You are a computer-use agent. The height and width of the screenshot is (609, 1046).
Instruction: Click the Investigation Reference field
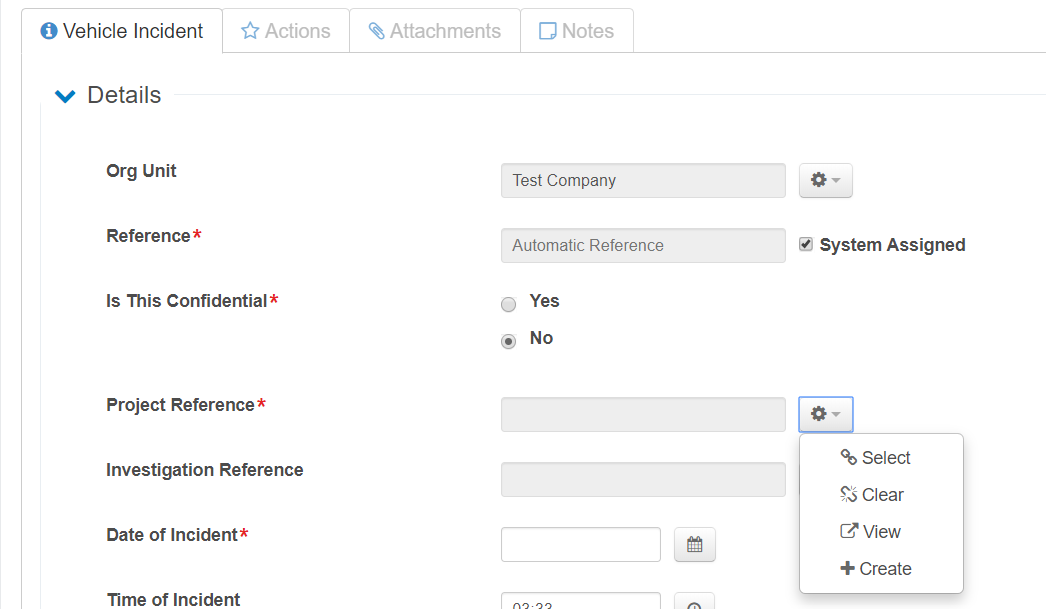point(643,479)
